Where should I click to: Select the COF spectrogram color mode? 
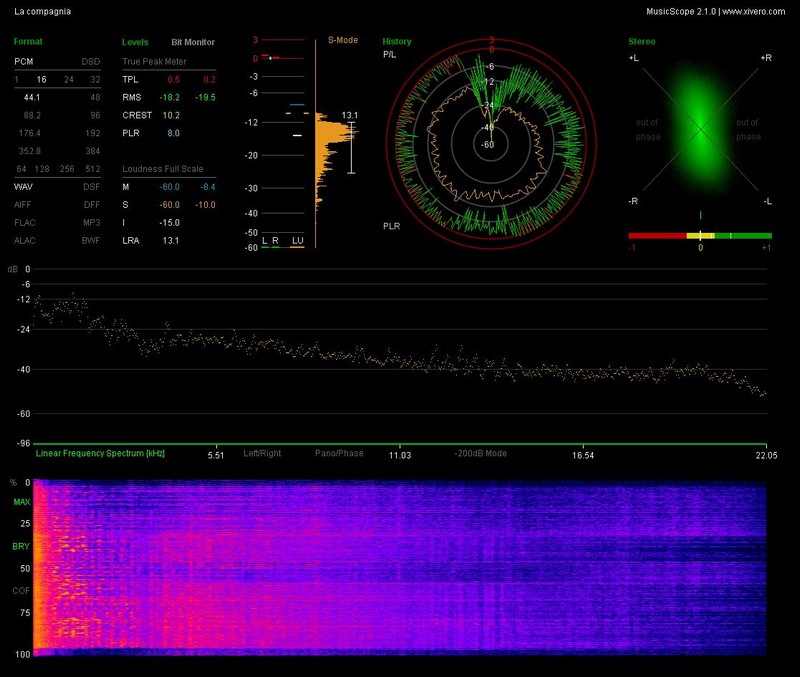click(21, 591)
